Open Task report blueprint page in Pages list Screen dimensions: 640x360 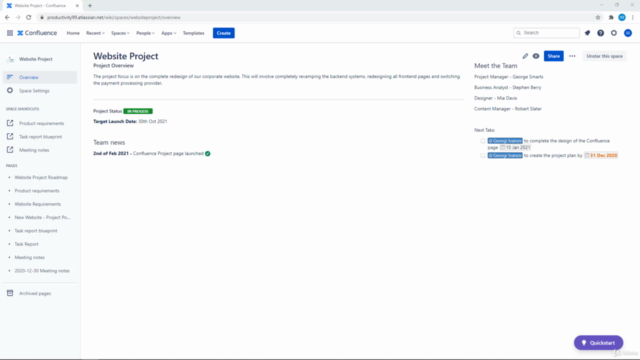(x=36, y=231)
